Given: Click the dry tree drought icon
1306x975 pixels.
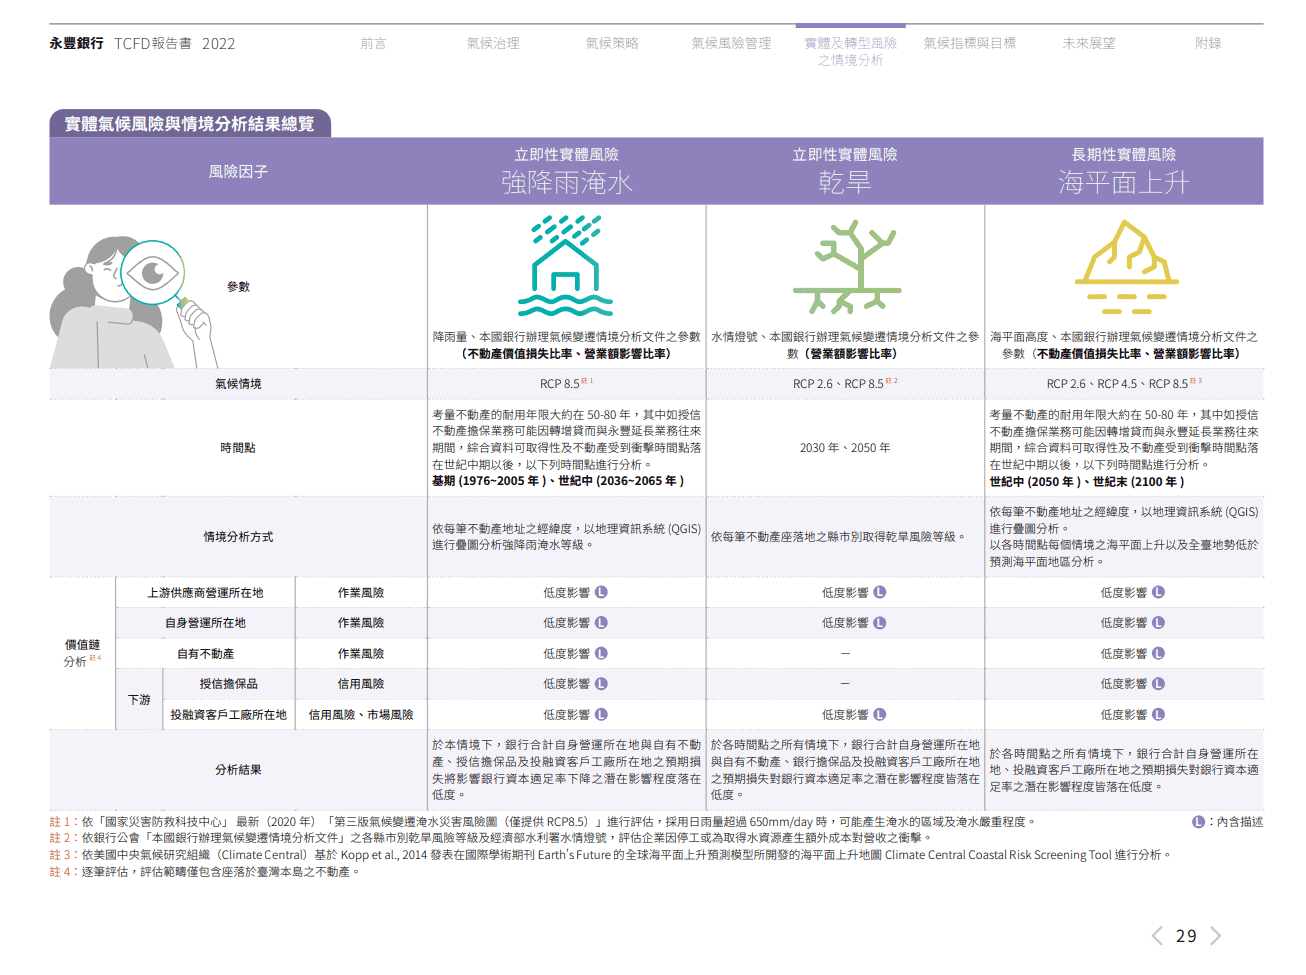Looking at the screenshot, I should (x=846, y=267).
